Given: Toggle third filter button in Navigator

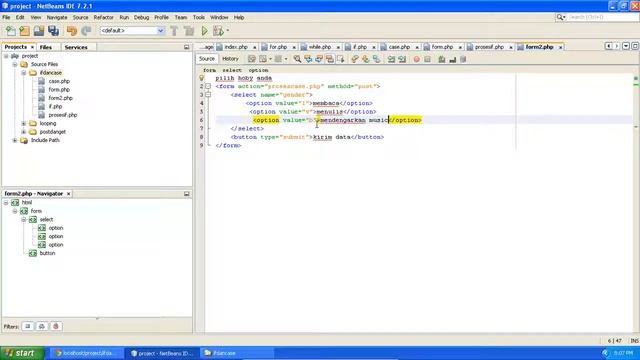Looking at the screenshot, I should (56, 326).
